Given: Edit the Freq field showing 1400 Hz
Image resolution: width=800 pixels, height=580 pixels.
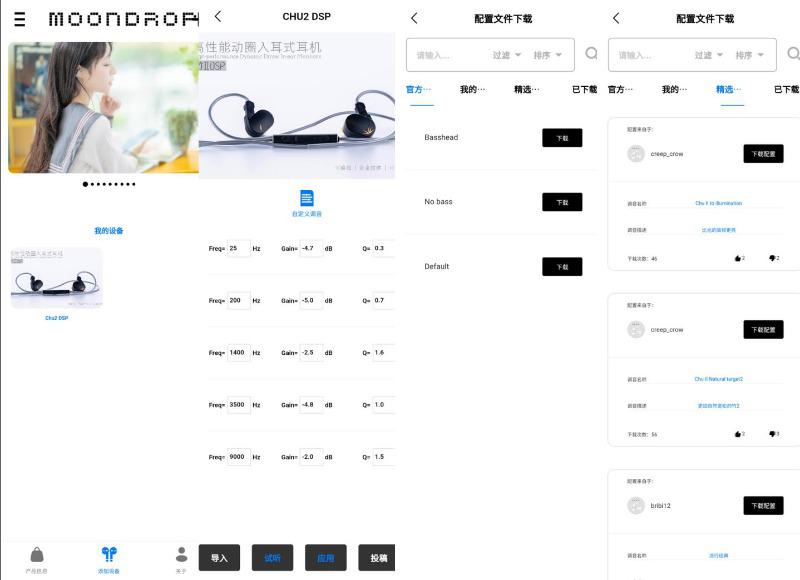Looking at the screenshot, I should [239, 352].
